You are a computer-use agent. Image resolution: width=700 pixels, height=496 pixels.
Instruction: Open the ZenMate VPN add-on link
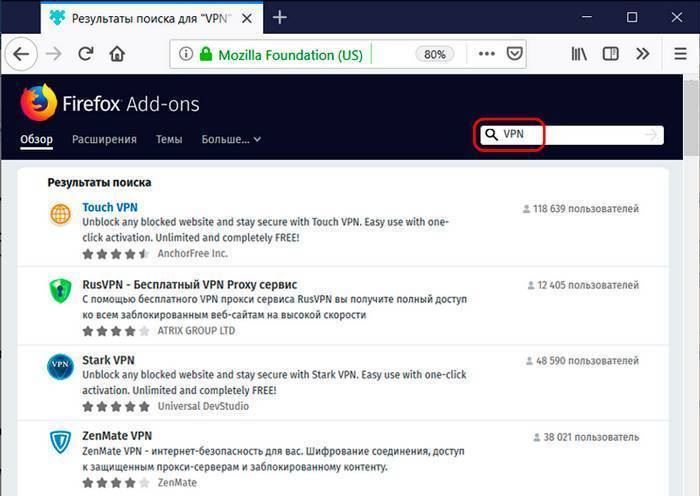[117, 436]
